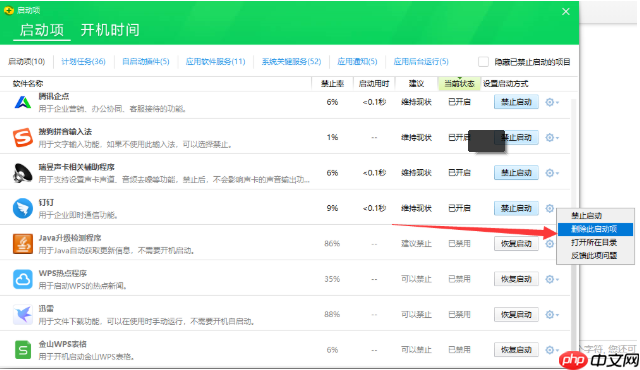Open gear settings menu for WPS热点程序
This screenshot has width=640, height=370.
[552, 279]
